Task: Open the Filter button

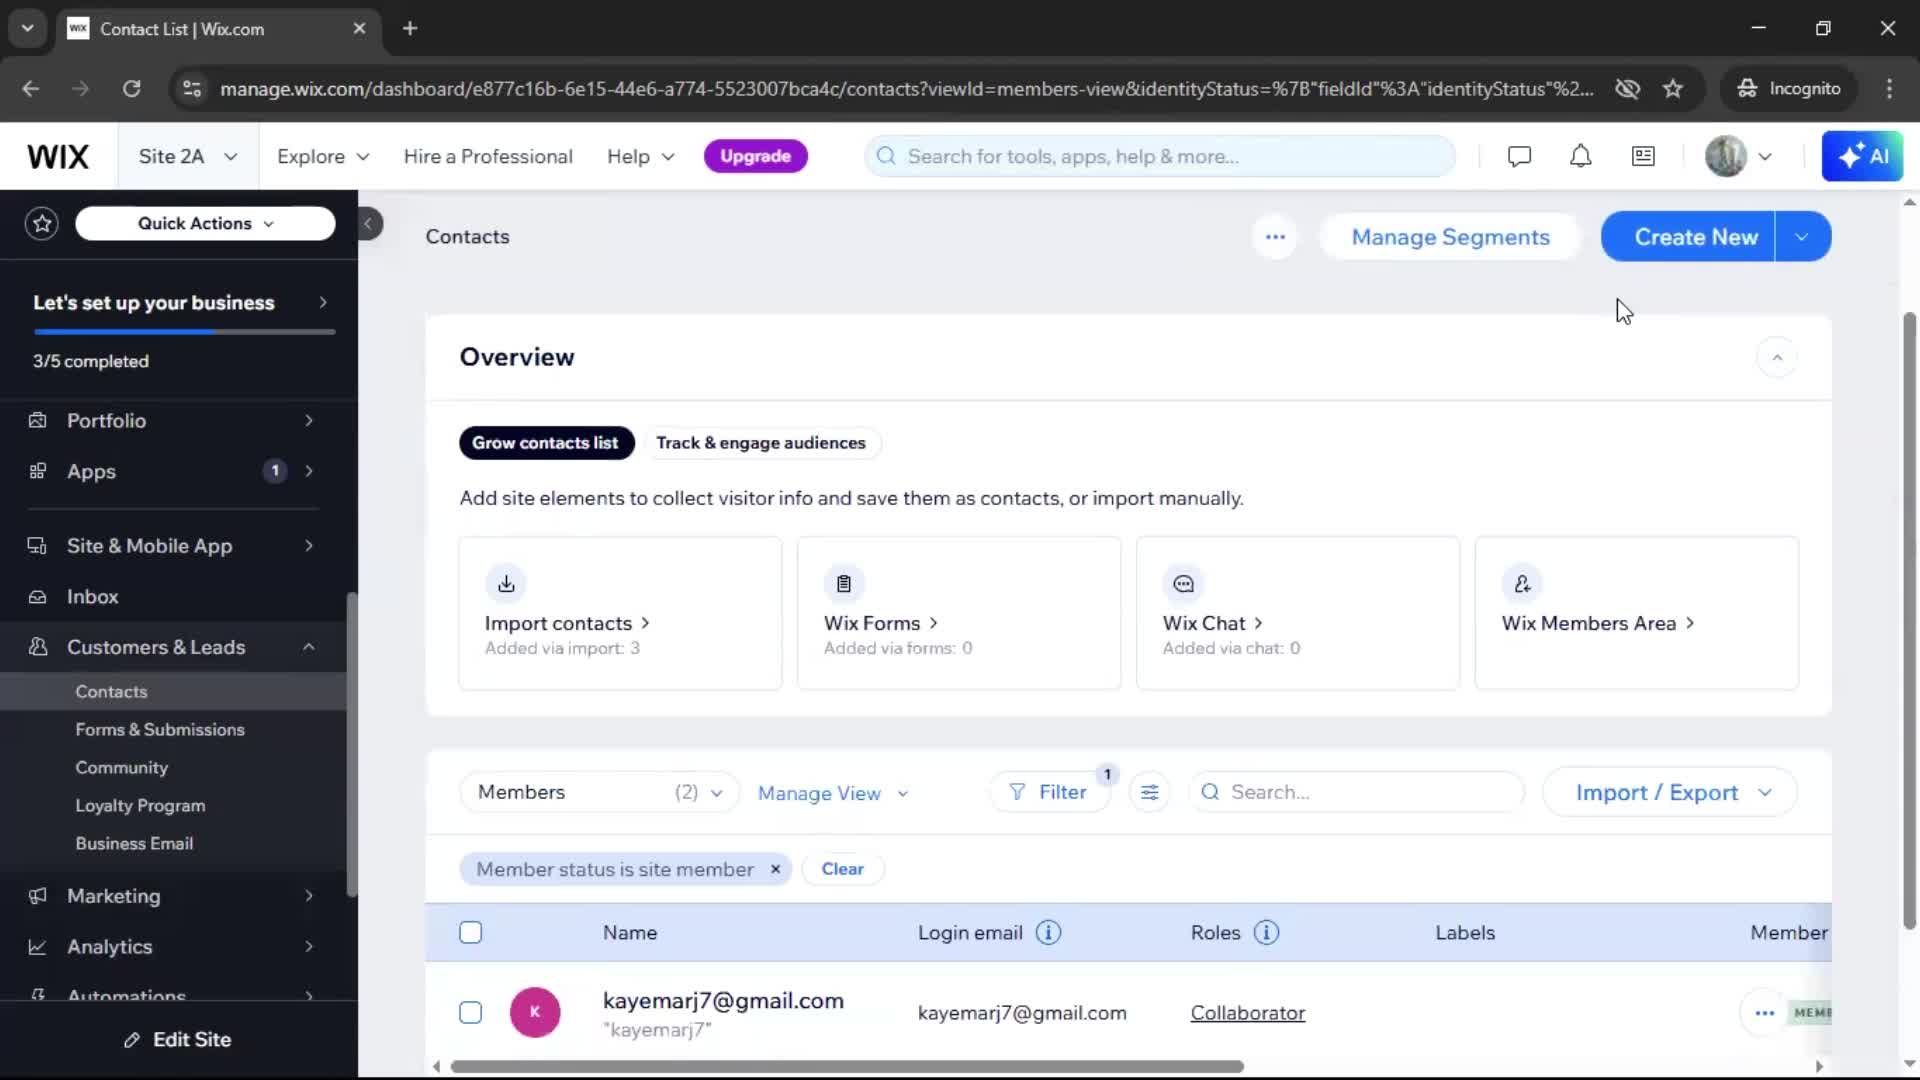Action: coord(1049,792)
